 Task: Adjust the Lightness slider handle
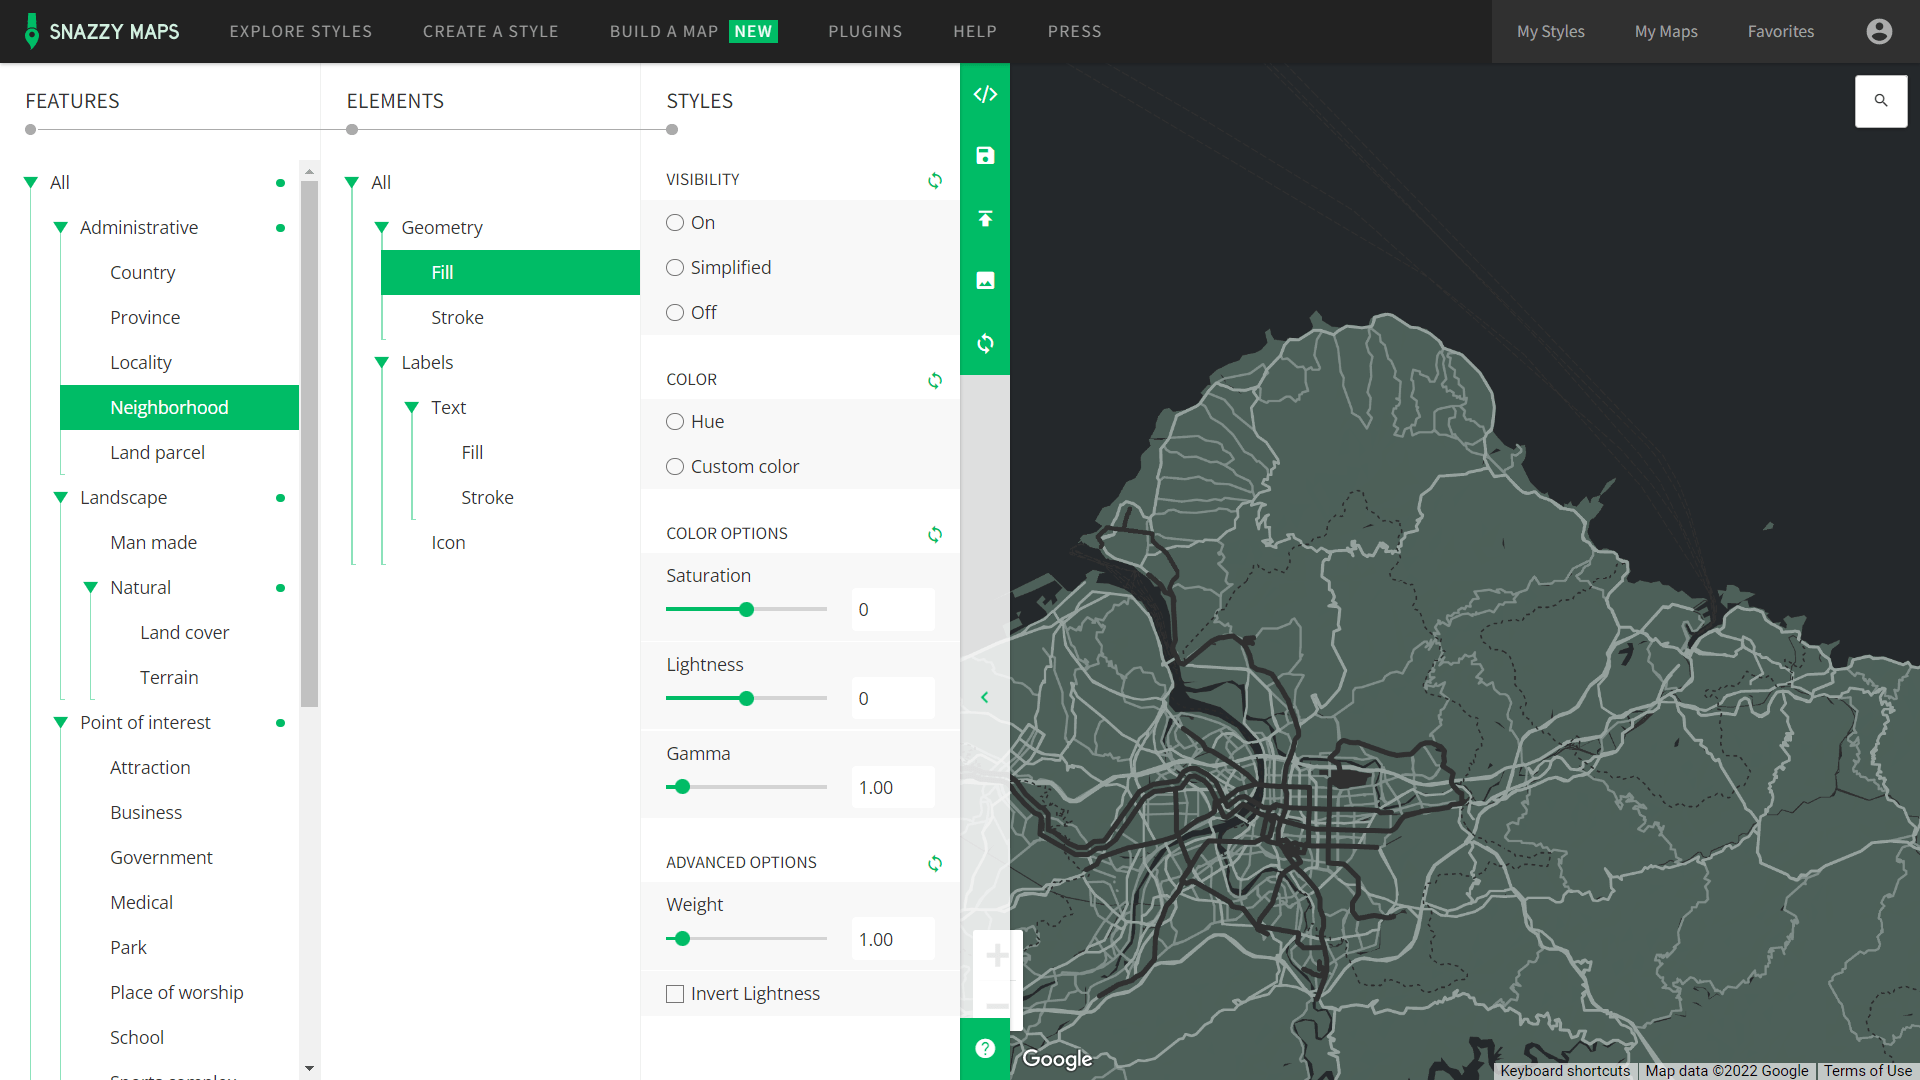746,698
